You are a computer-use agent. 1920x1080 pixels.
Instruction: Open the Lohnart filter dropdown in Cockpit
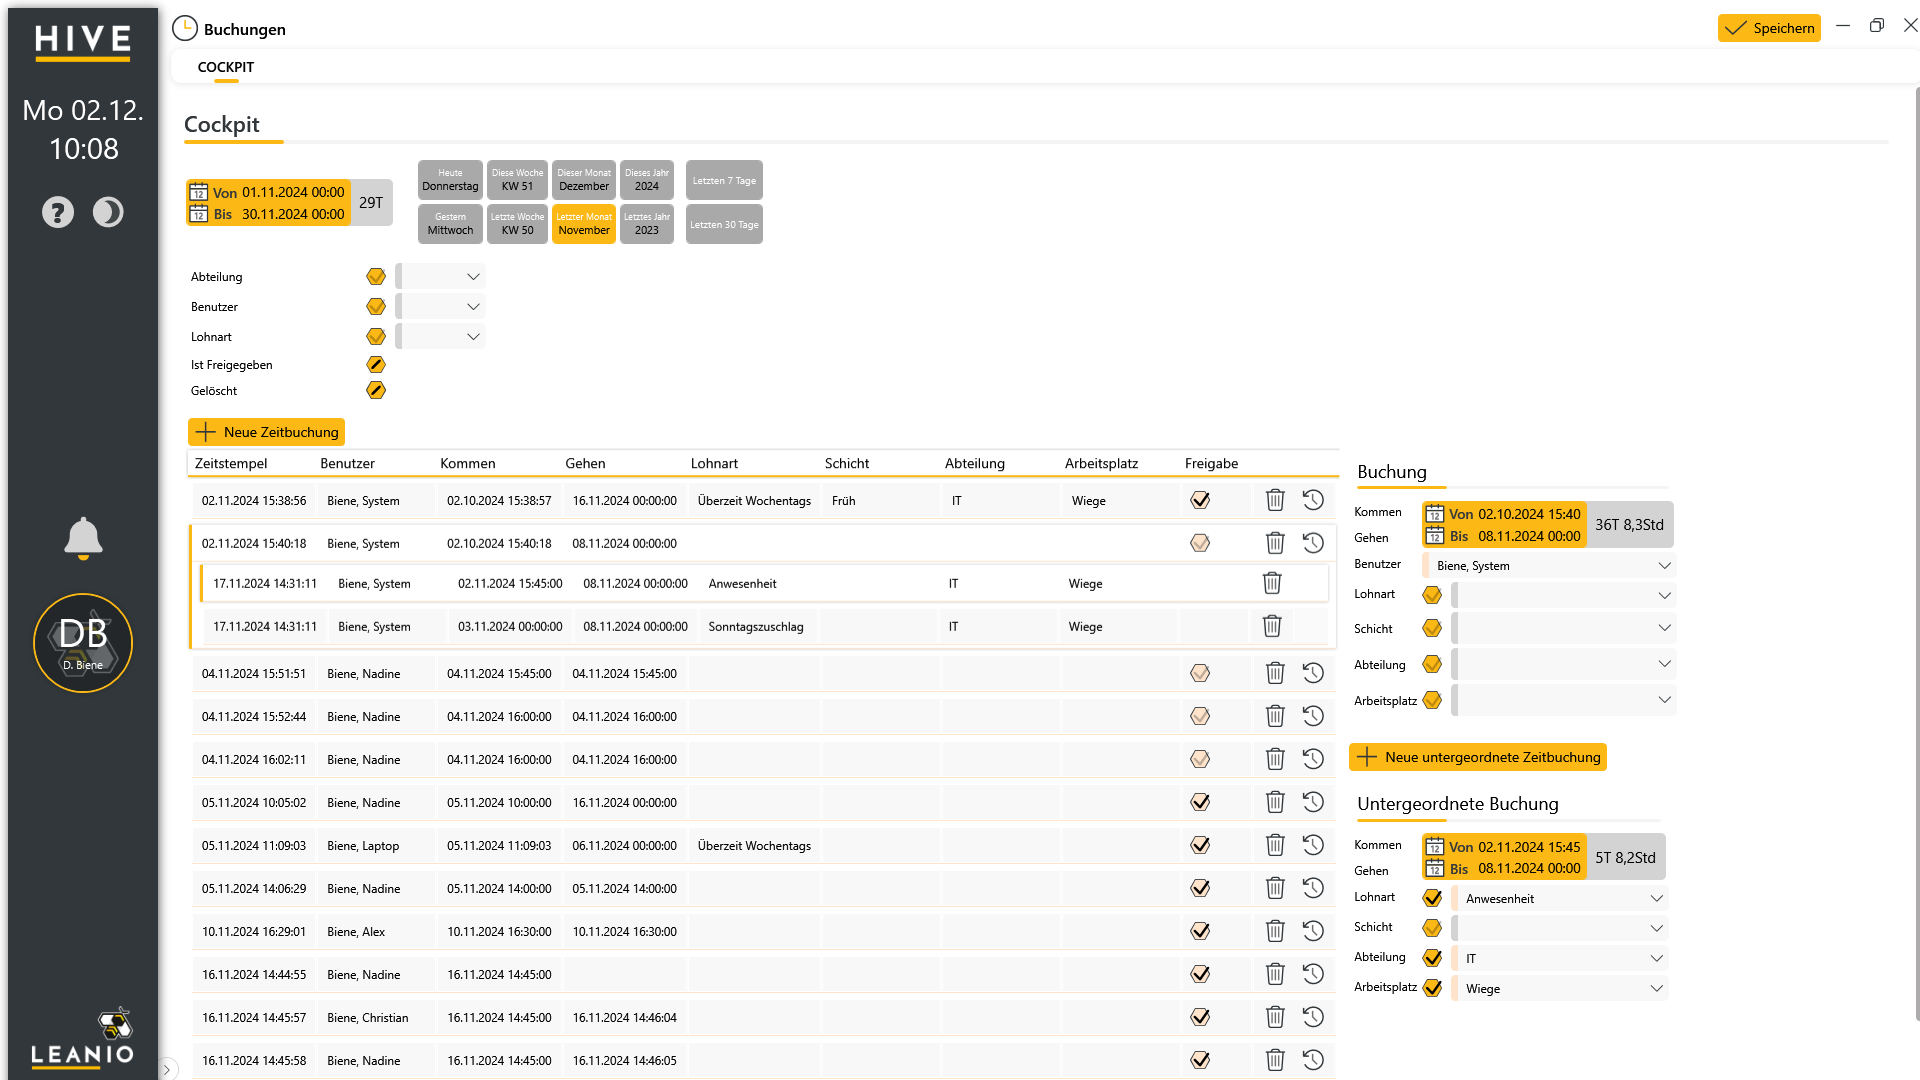point(441,337)
